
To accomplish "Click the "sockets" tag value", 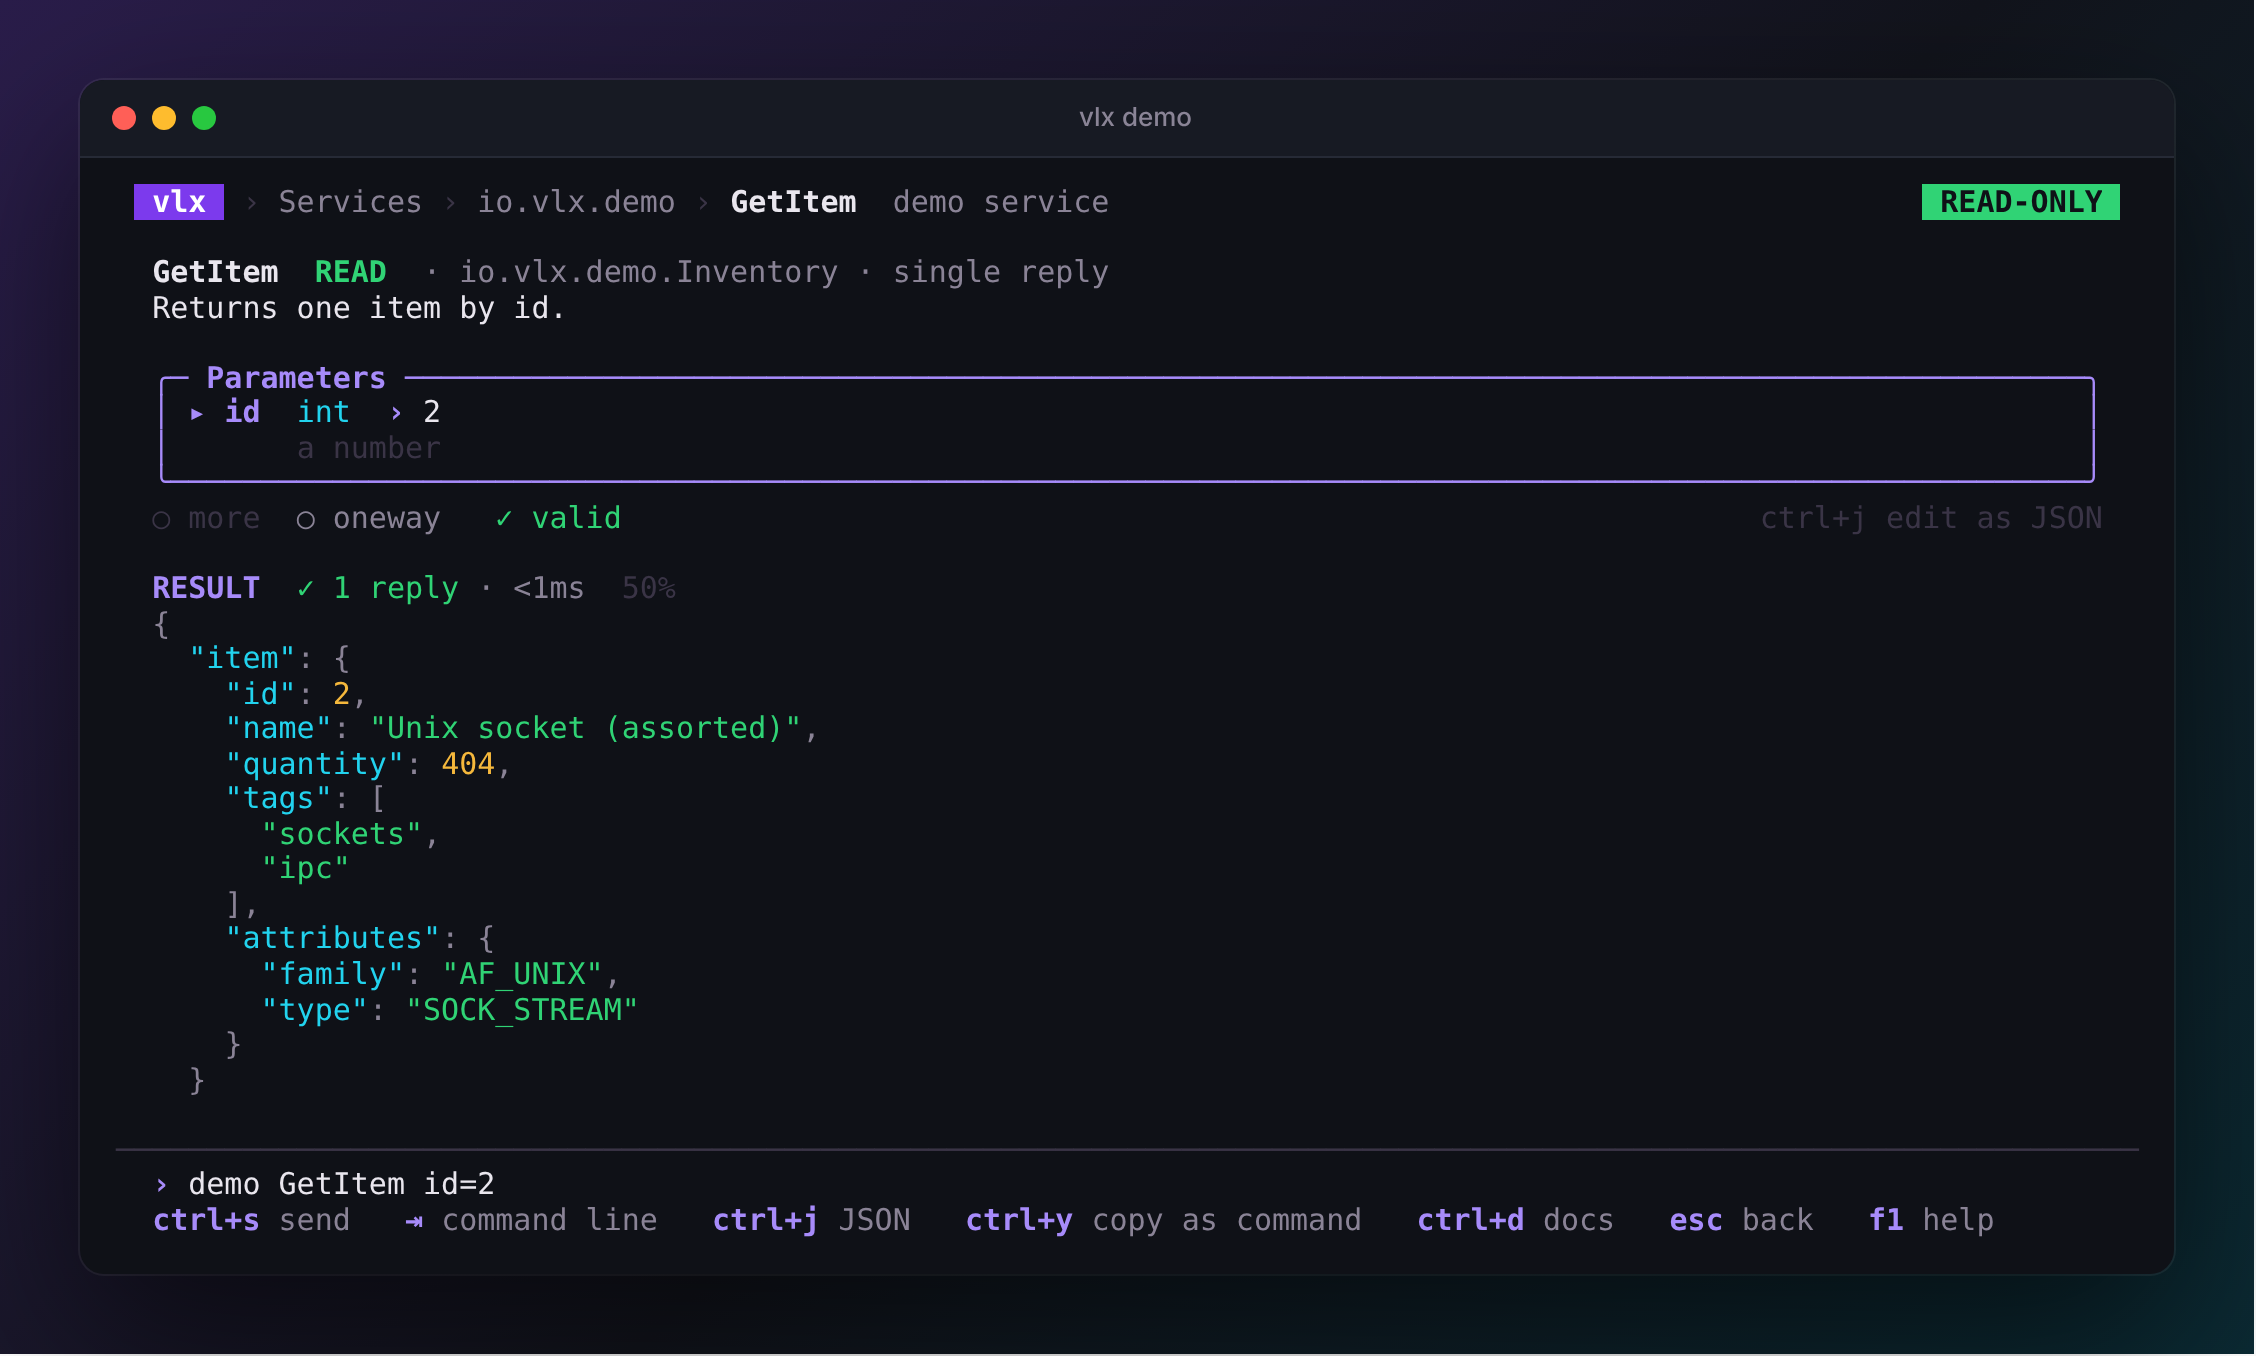I will point(341,834).
